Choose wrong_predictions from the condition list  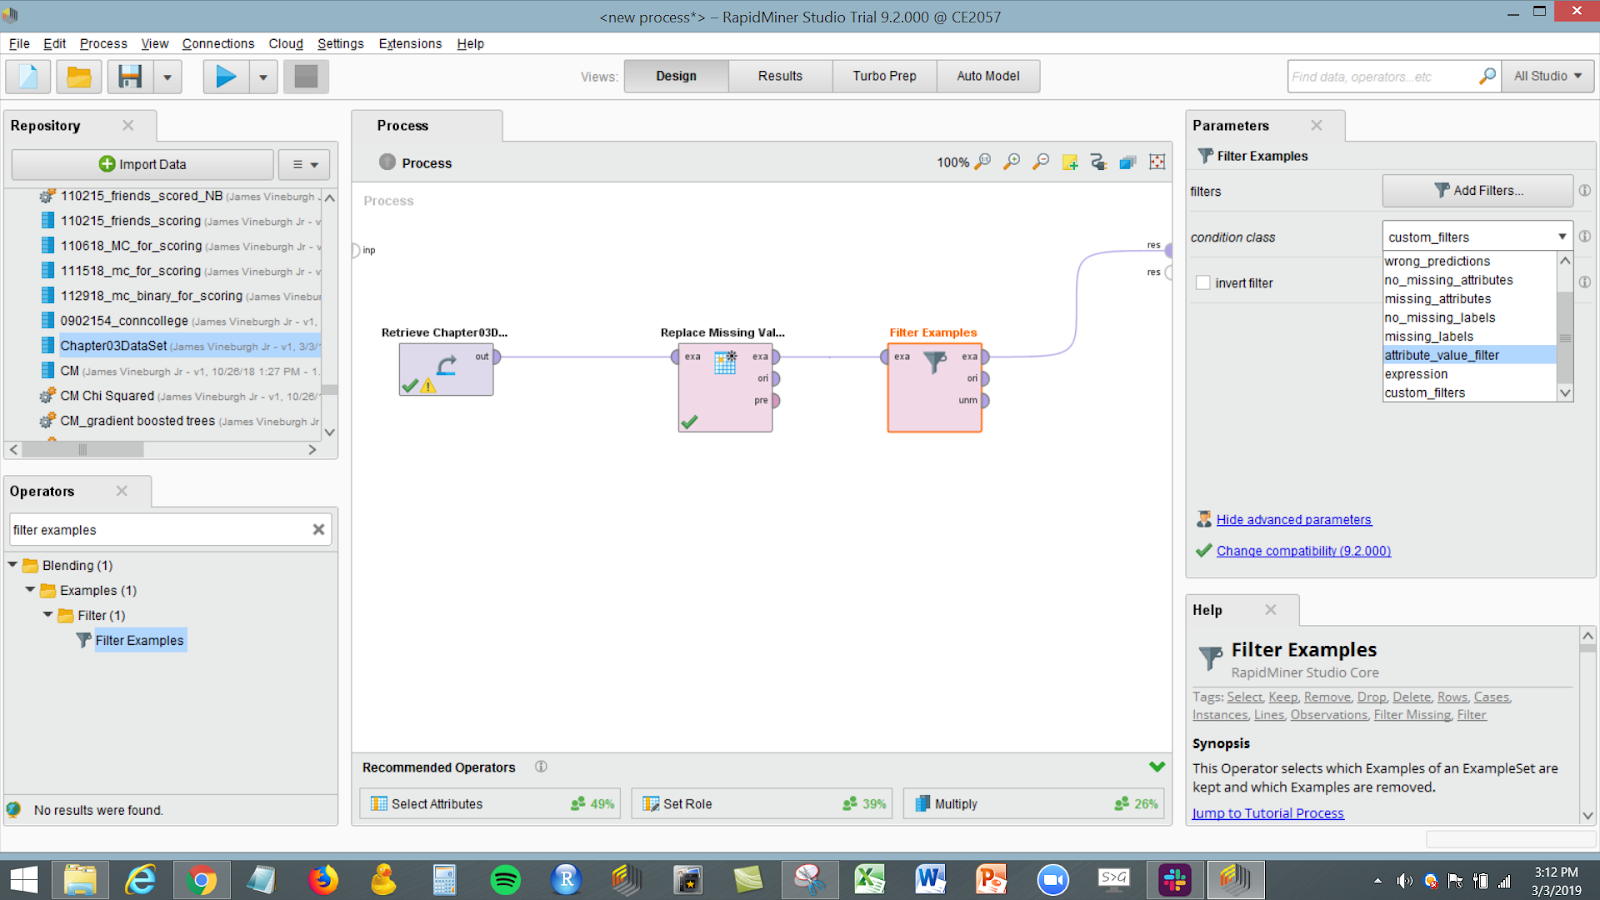tap(1469, 261)
